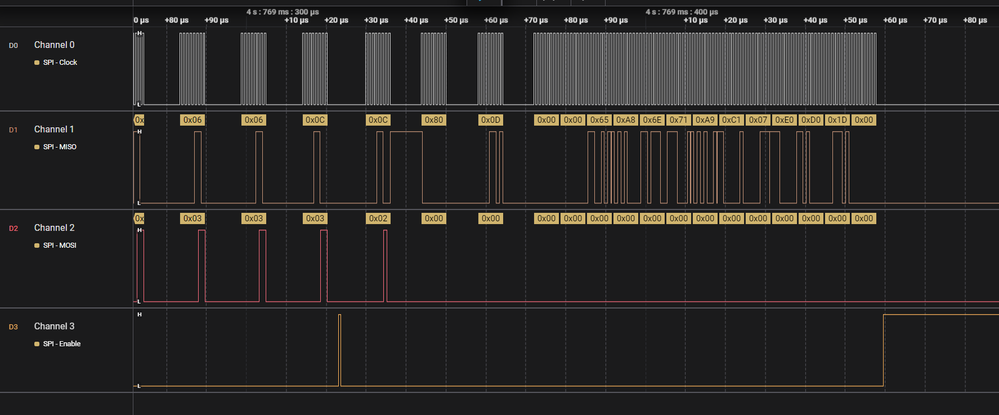Click the color square beside SPI - MOSI

tap(38, 245)
